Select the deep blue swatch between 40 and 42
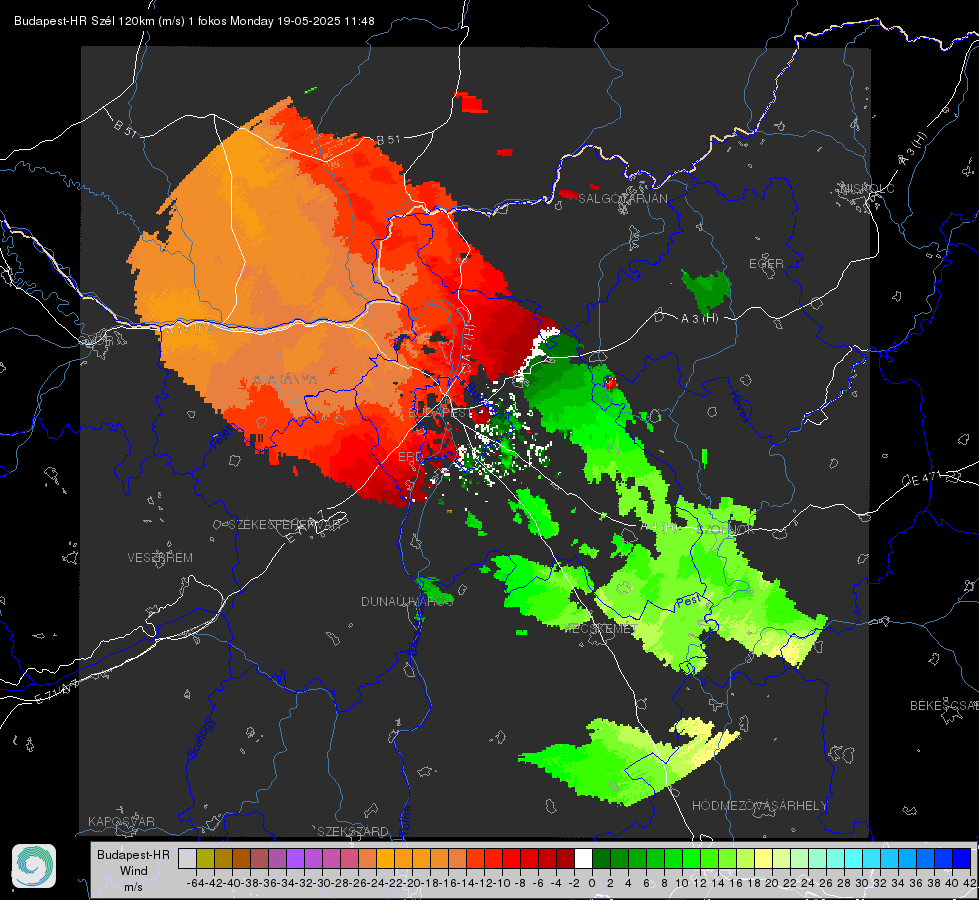This screenshot has height=900, width=979. click(x=962, y=858)
